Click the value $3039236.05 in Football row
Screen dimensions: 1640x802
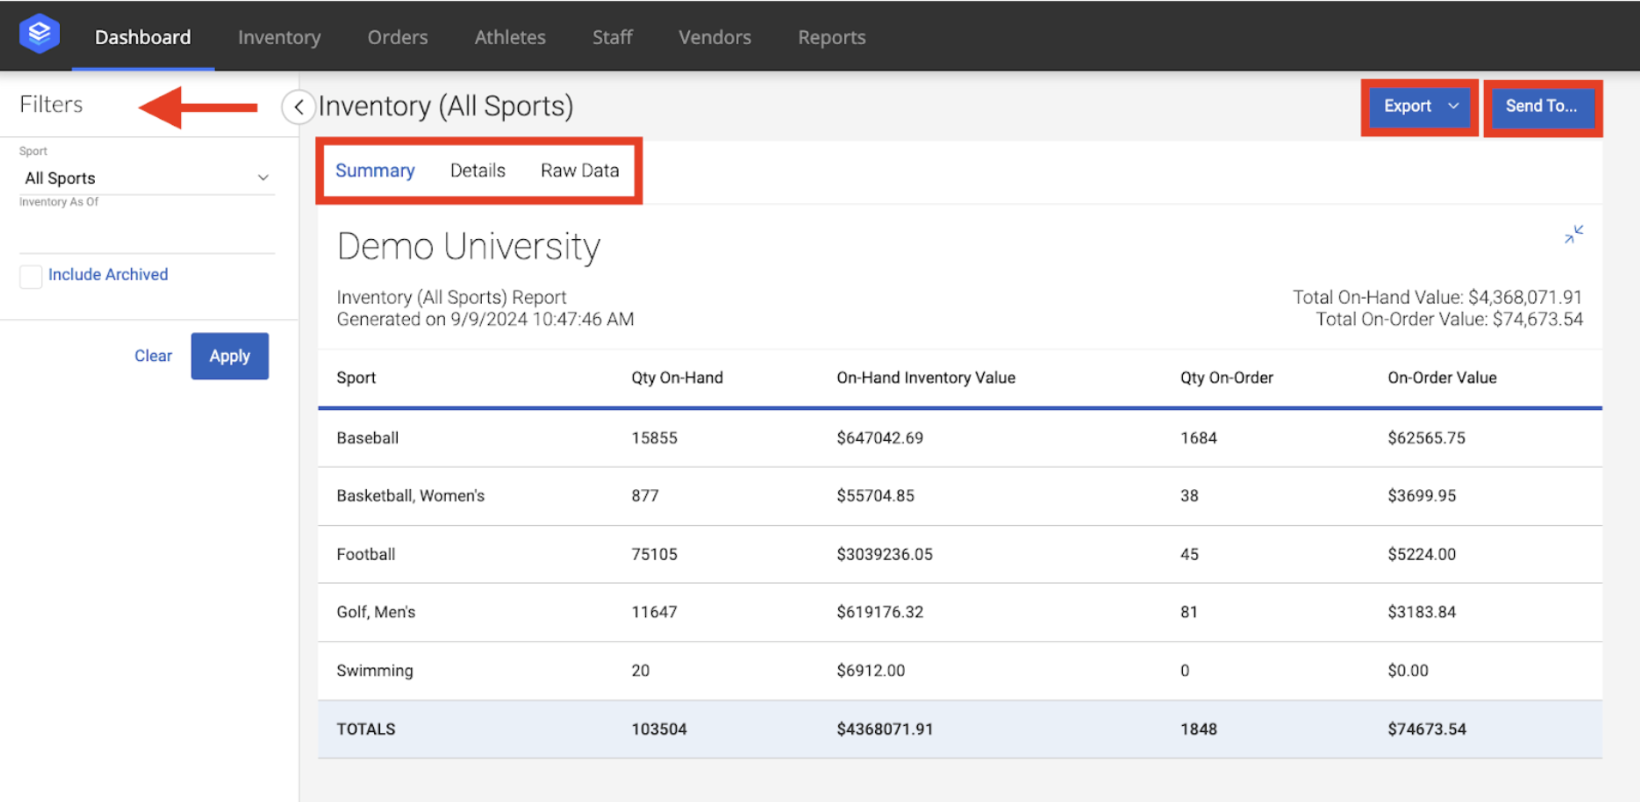(x=884, y=554)
